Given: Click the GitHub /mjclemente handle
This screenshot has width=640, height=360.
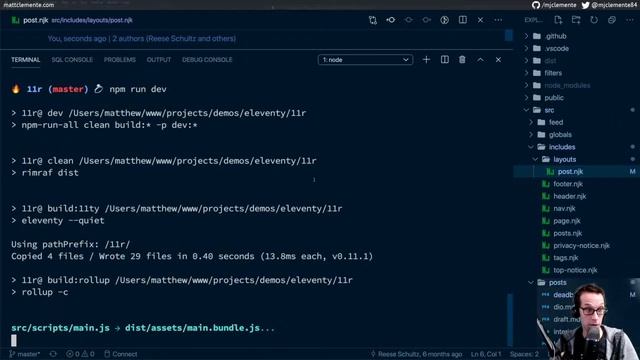Looking at the screenshot, I should coord(554,5).
